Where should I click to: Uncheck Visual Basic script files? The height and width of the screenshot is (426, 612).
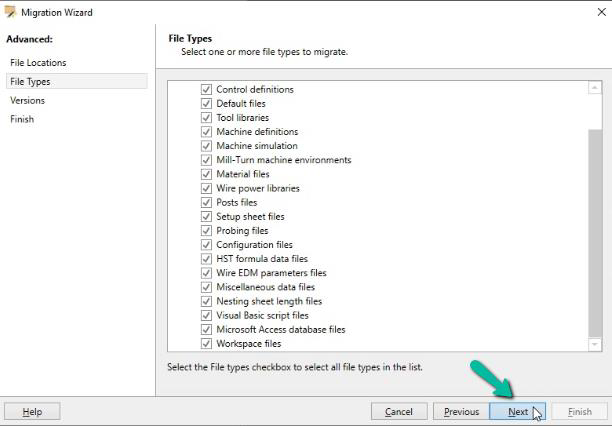(206, 315)
